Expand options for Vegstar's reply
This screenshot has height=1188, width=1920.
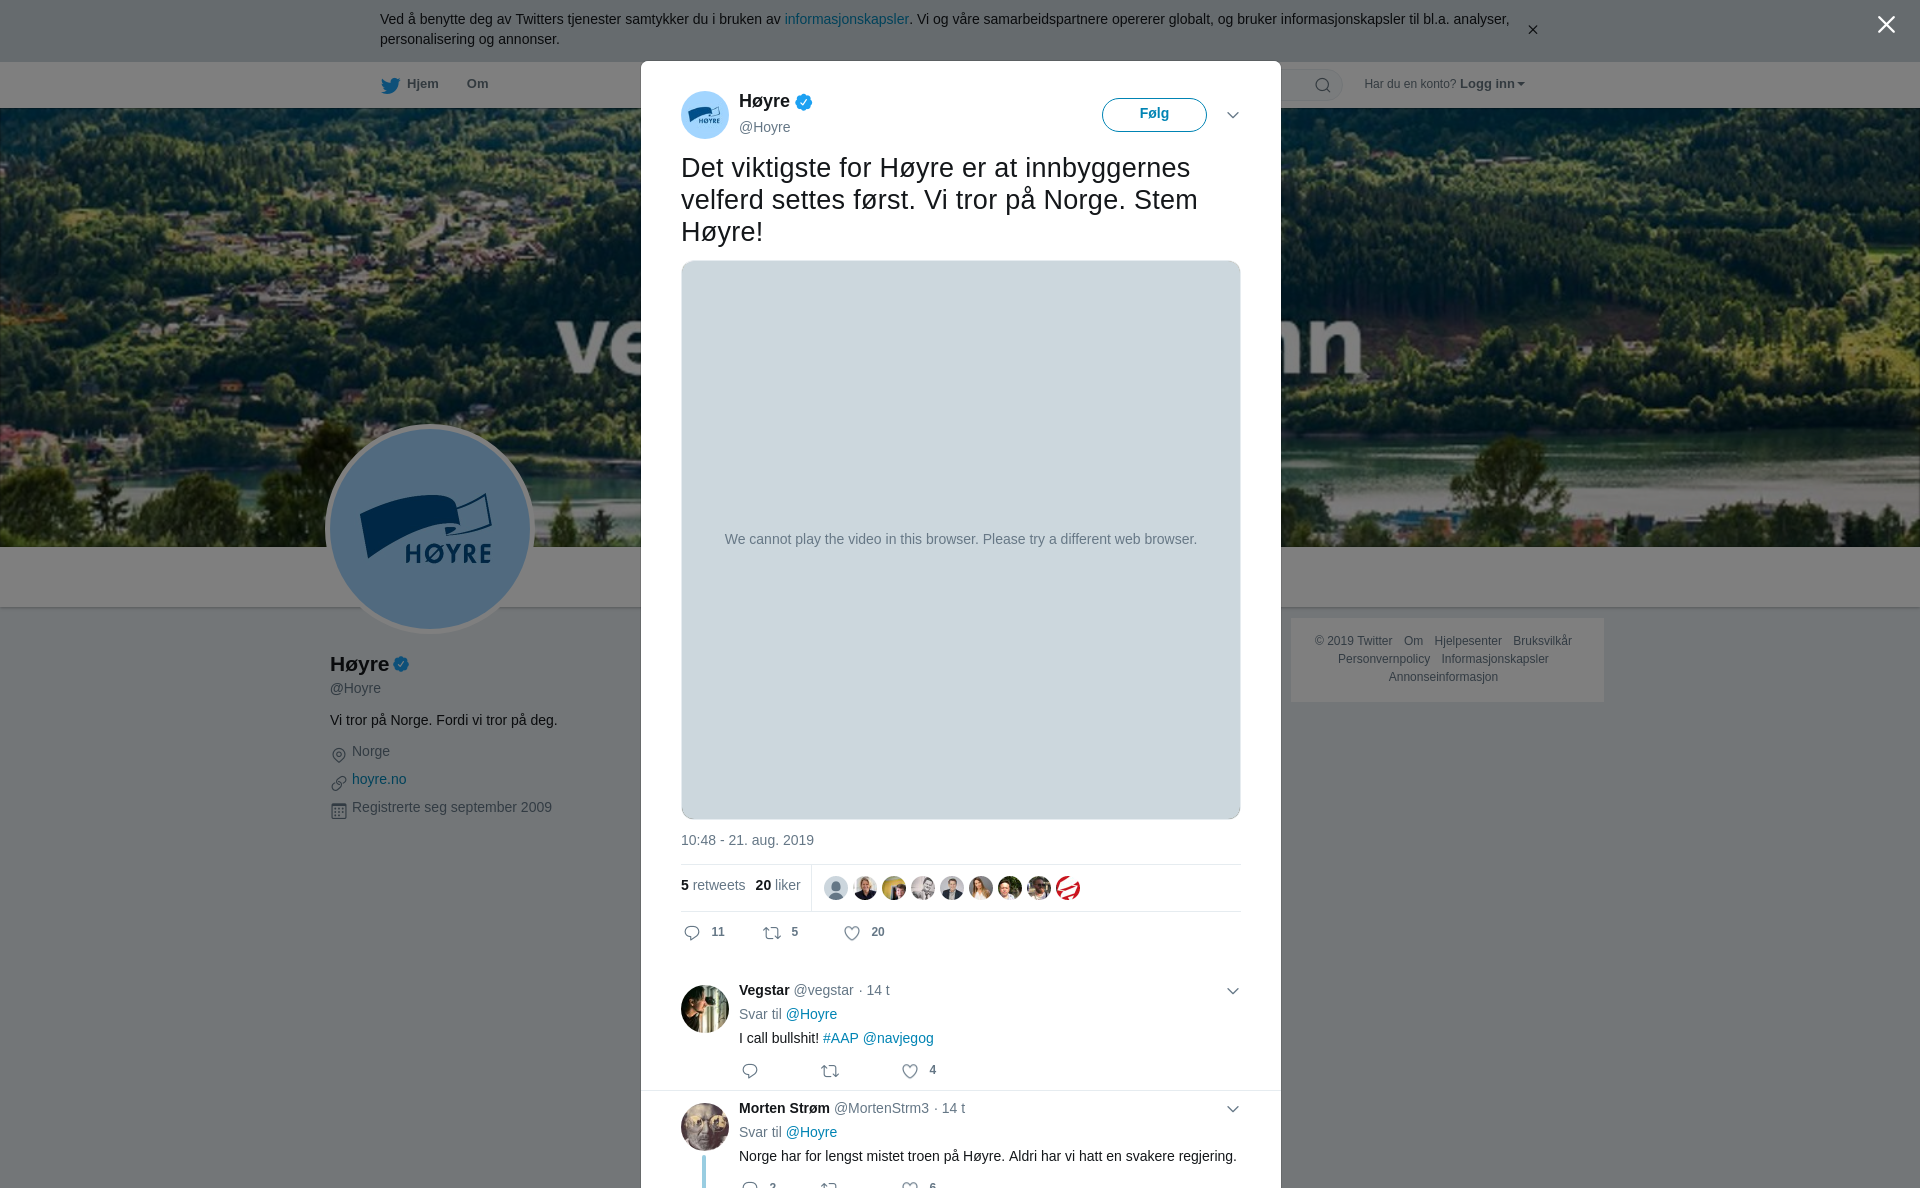[1233, 991]
